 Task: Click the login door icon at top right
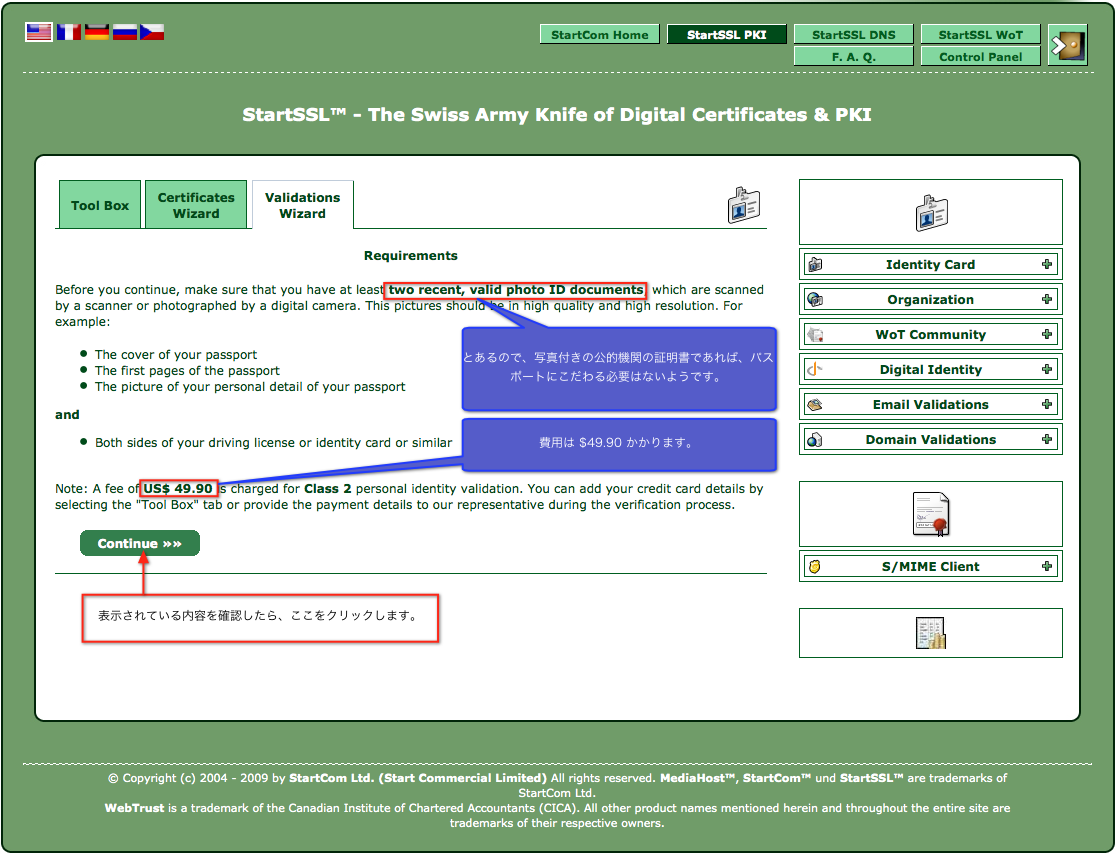tap(1068, 46)
